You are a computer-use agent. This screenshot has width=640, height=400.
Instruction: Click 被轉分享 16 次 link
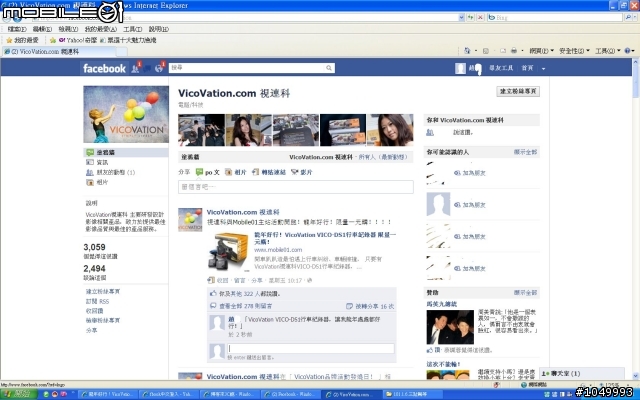tap(374, 306)
